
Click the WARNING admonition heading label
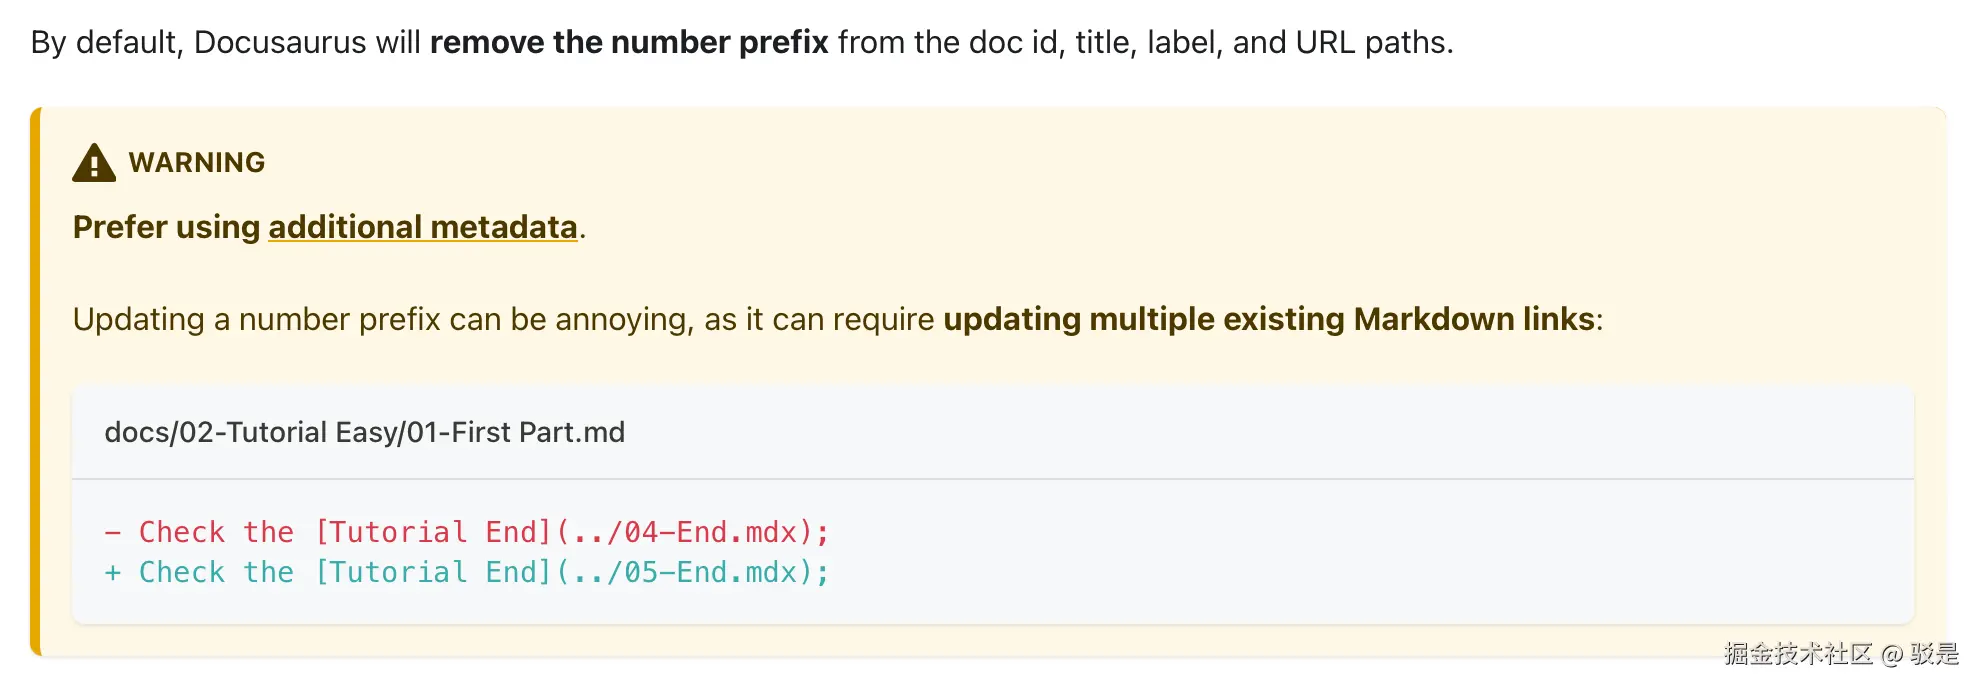coord(197,162)
